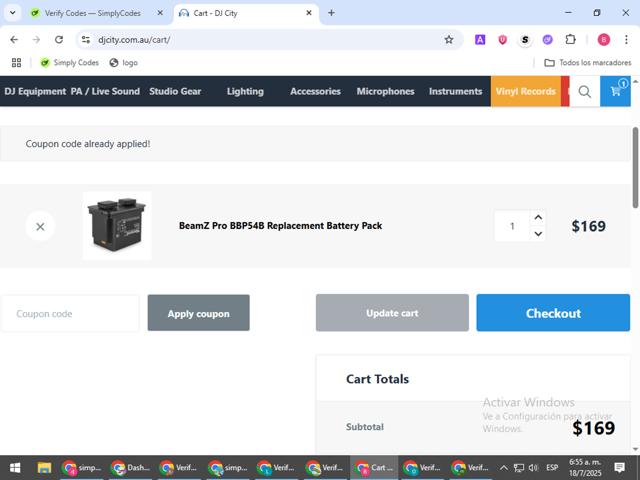
Task: Open File Explorer from the taskbar
Action: [44, 468]
